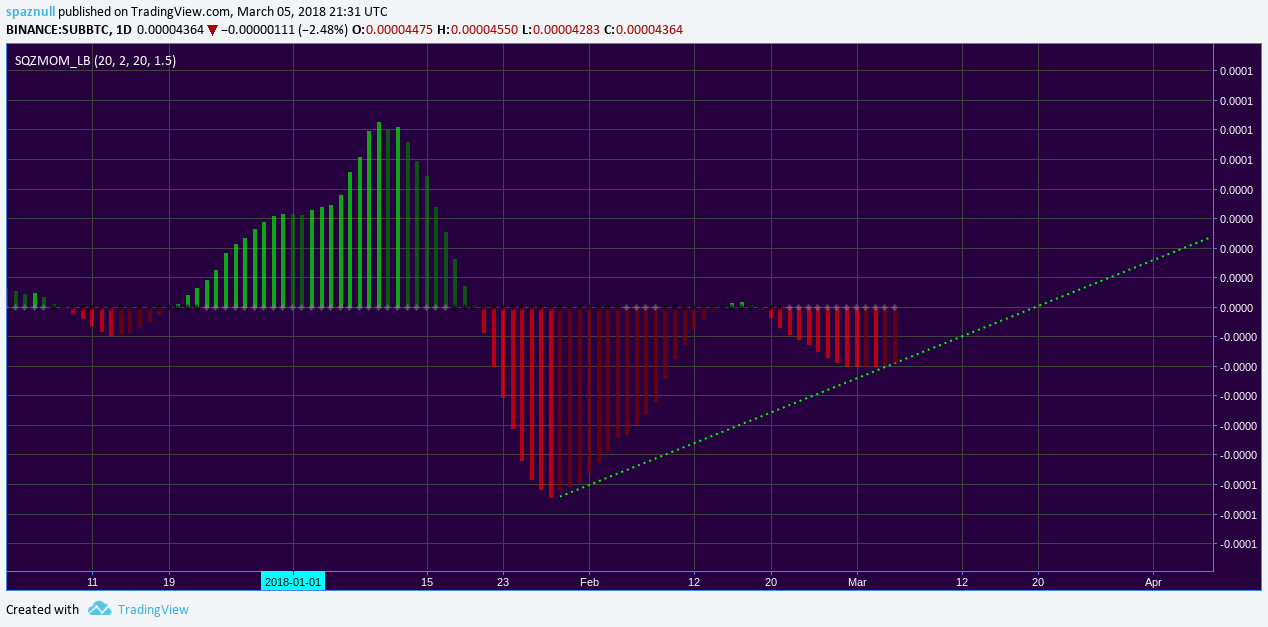Click the low price L:0.00004283
This screenshot has width=1268, height=627.
click(561, 30)
